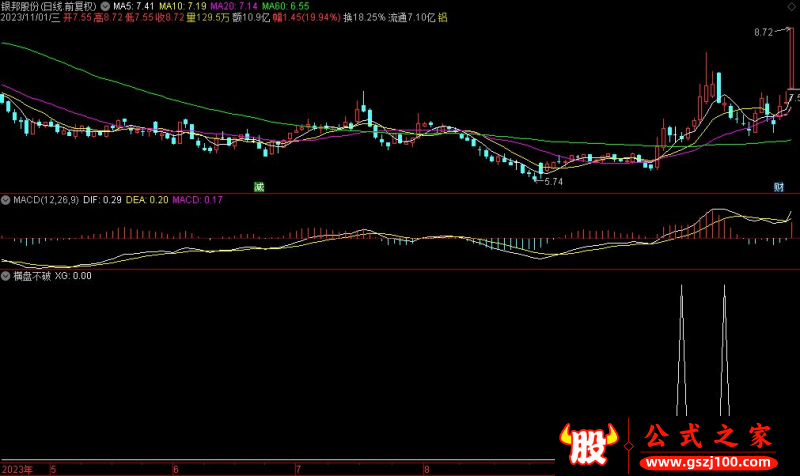Viewport: 800px width, 476px height.
Task: Click the open price 开7.55
Action: tap(78, 17)
